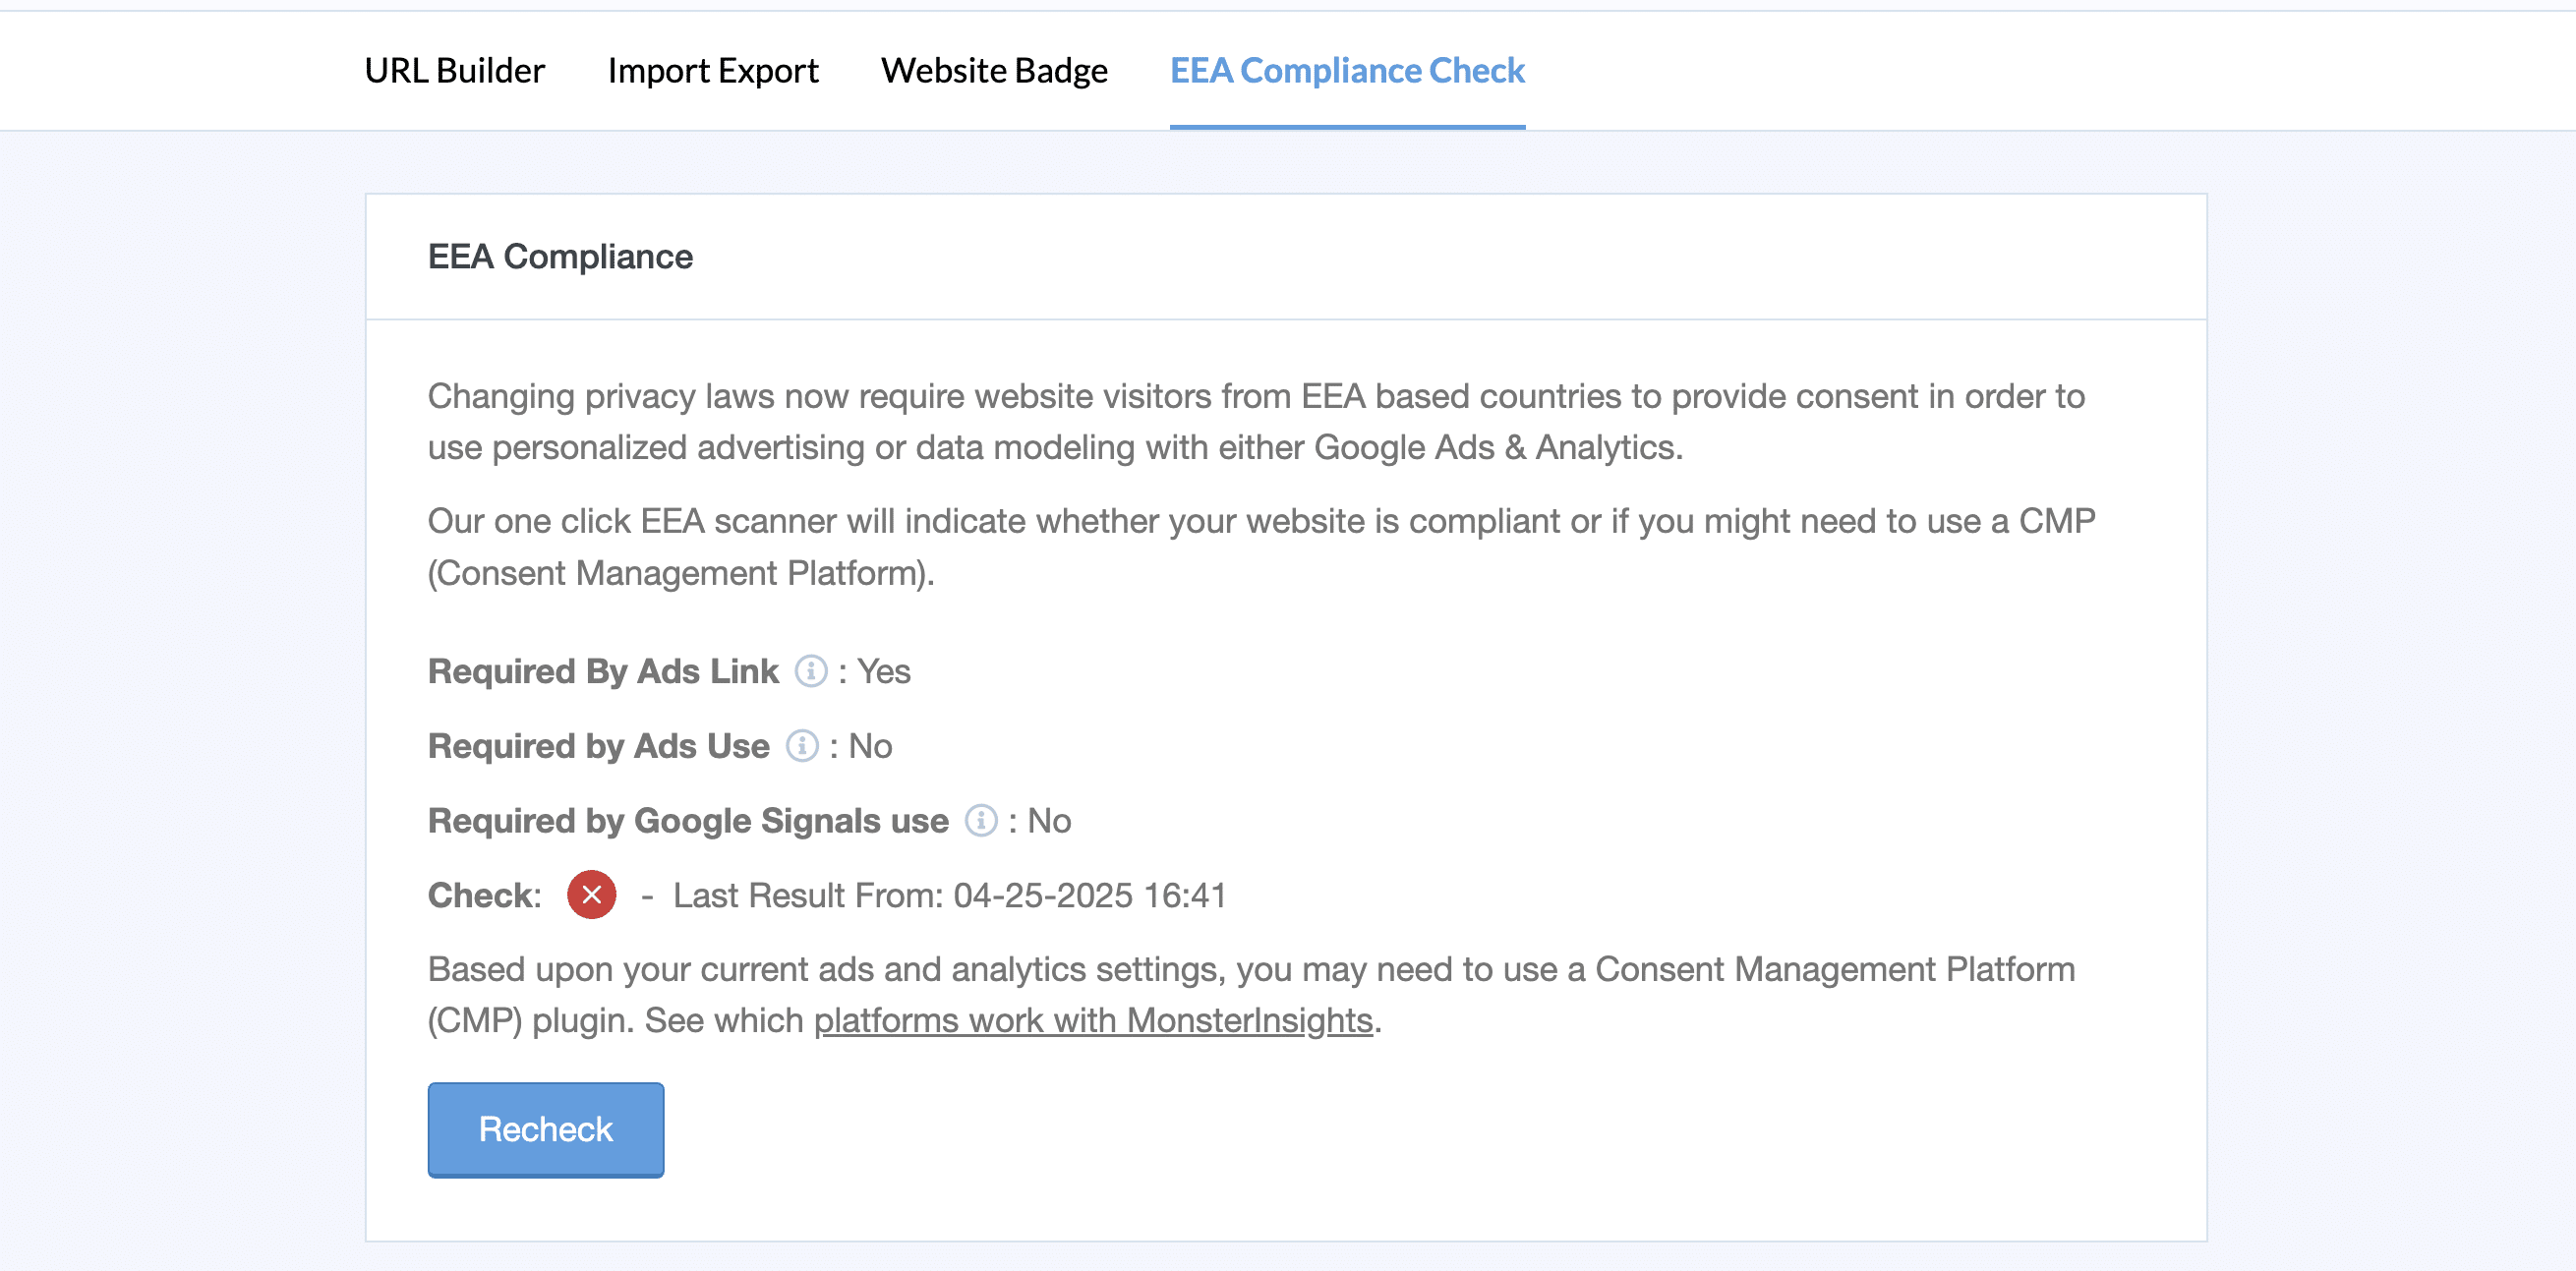The width and height of the screenshot is (2576, 1271).
Task: Click the Required by Google Signals use label
Action: click(x=688, y=821)
